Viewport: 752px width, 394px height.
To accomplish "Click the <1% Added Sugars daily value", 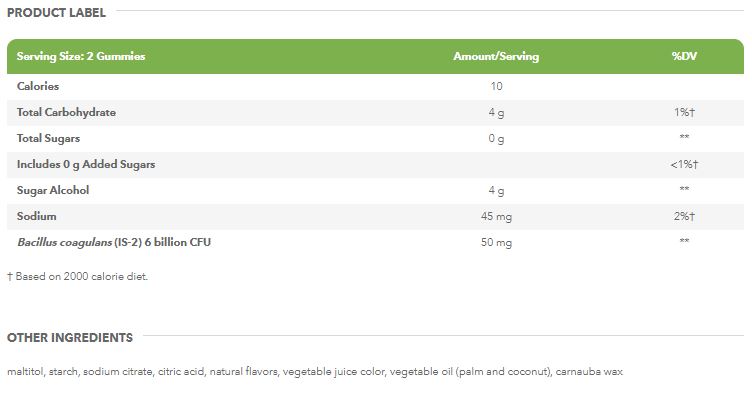I will [684, 164].
